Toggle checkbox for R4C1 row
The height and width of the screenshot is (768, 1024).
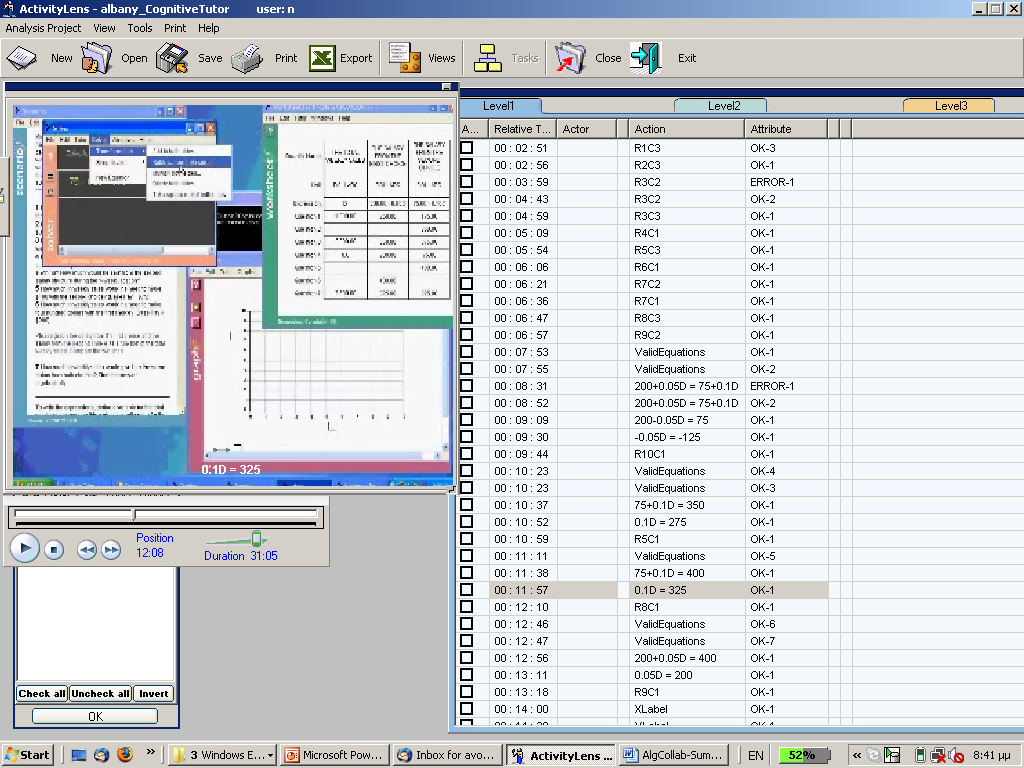coord(467,232)
